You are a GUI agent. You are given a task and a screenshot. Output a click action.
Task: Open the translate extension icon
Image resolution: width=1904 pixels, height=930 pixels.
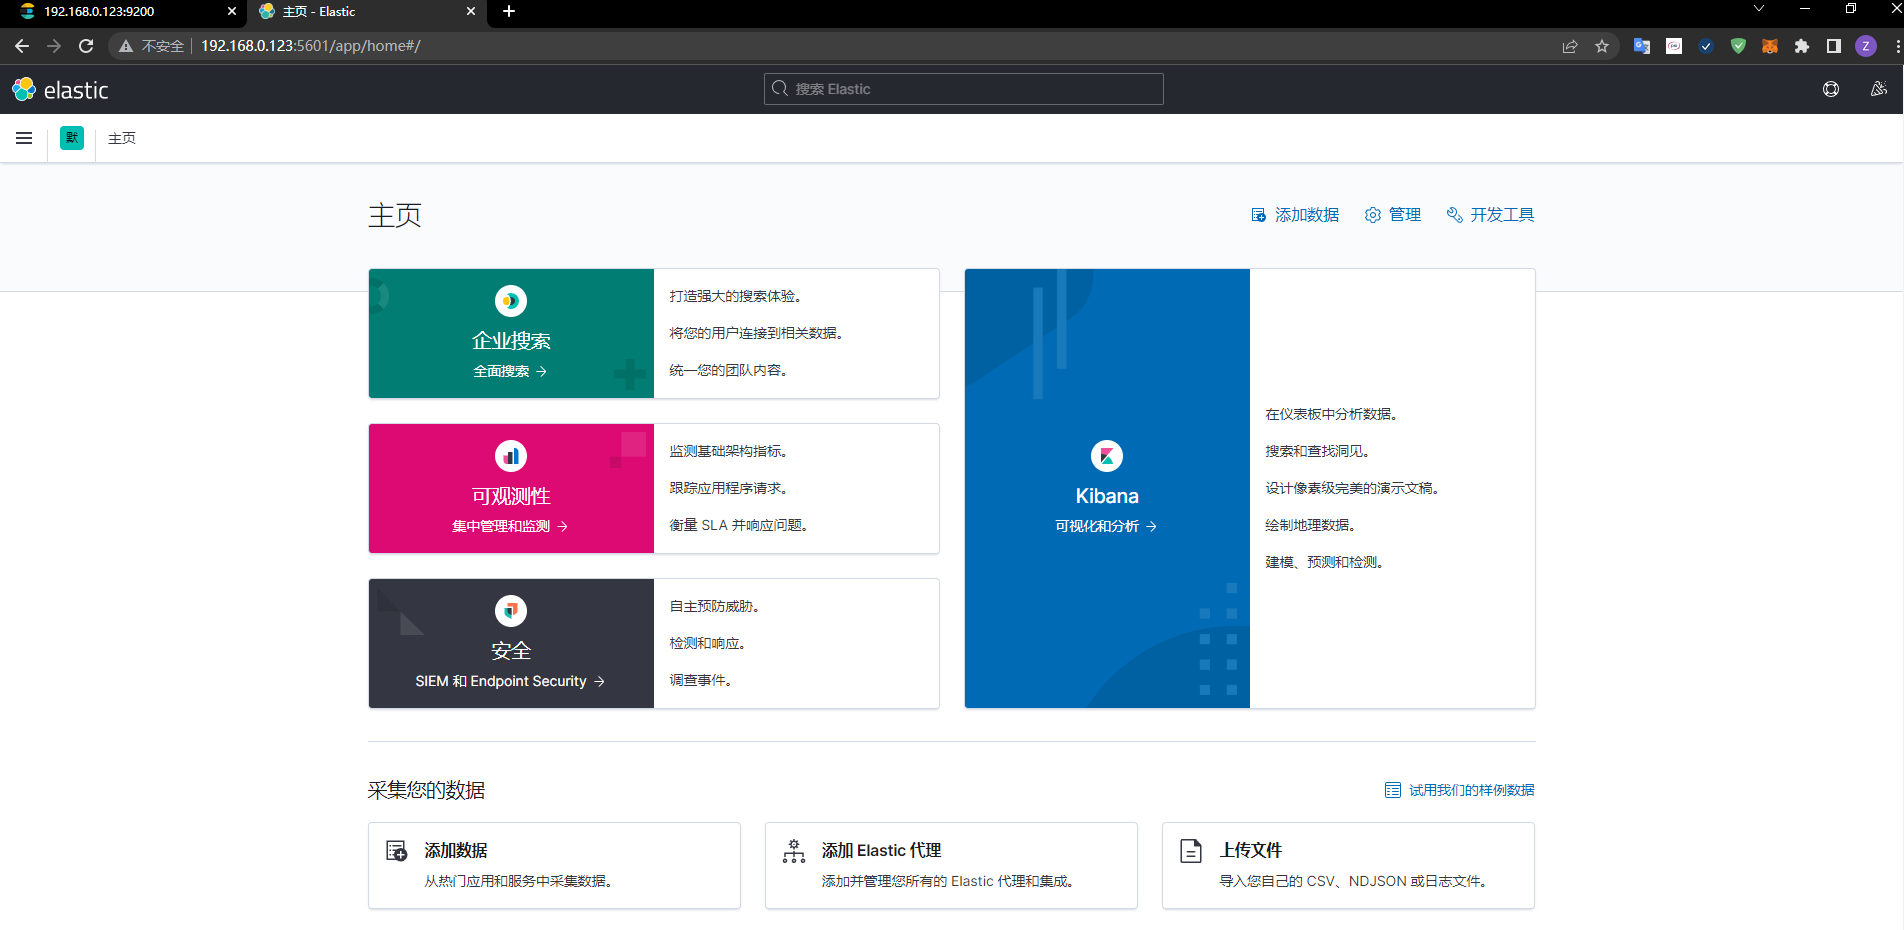point(1642,46)
